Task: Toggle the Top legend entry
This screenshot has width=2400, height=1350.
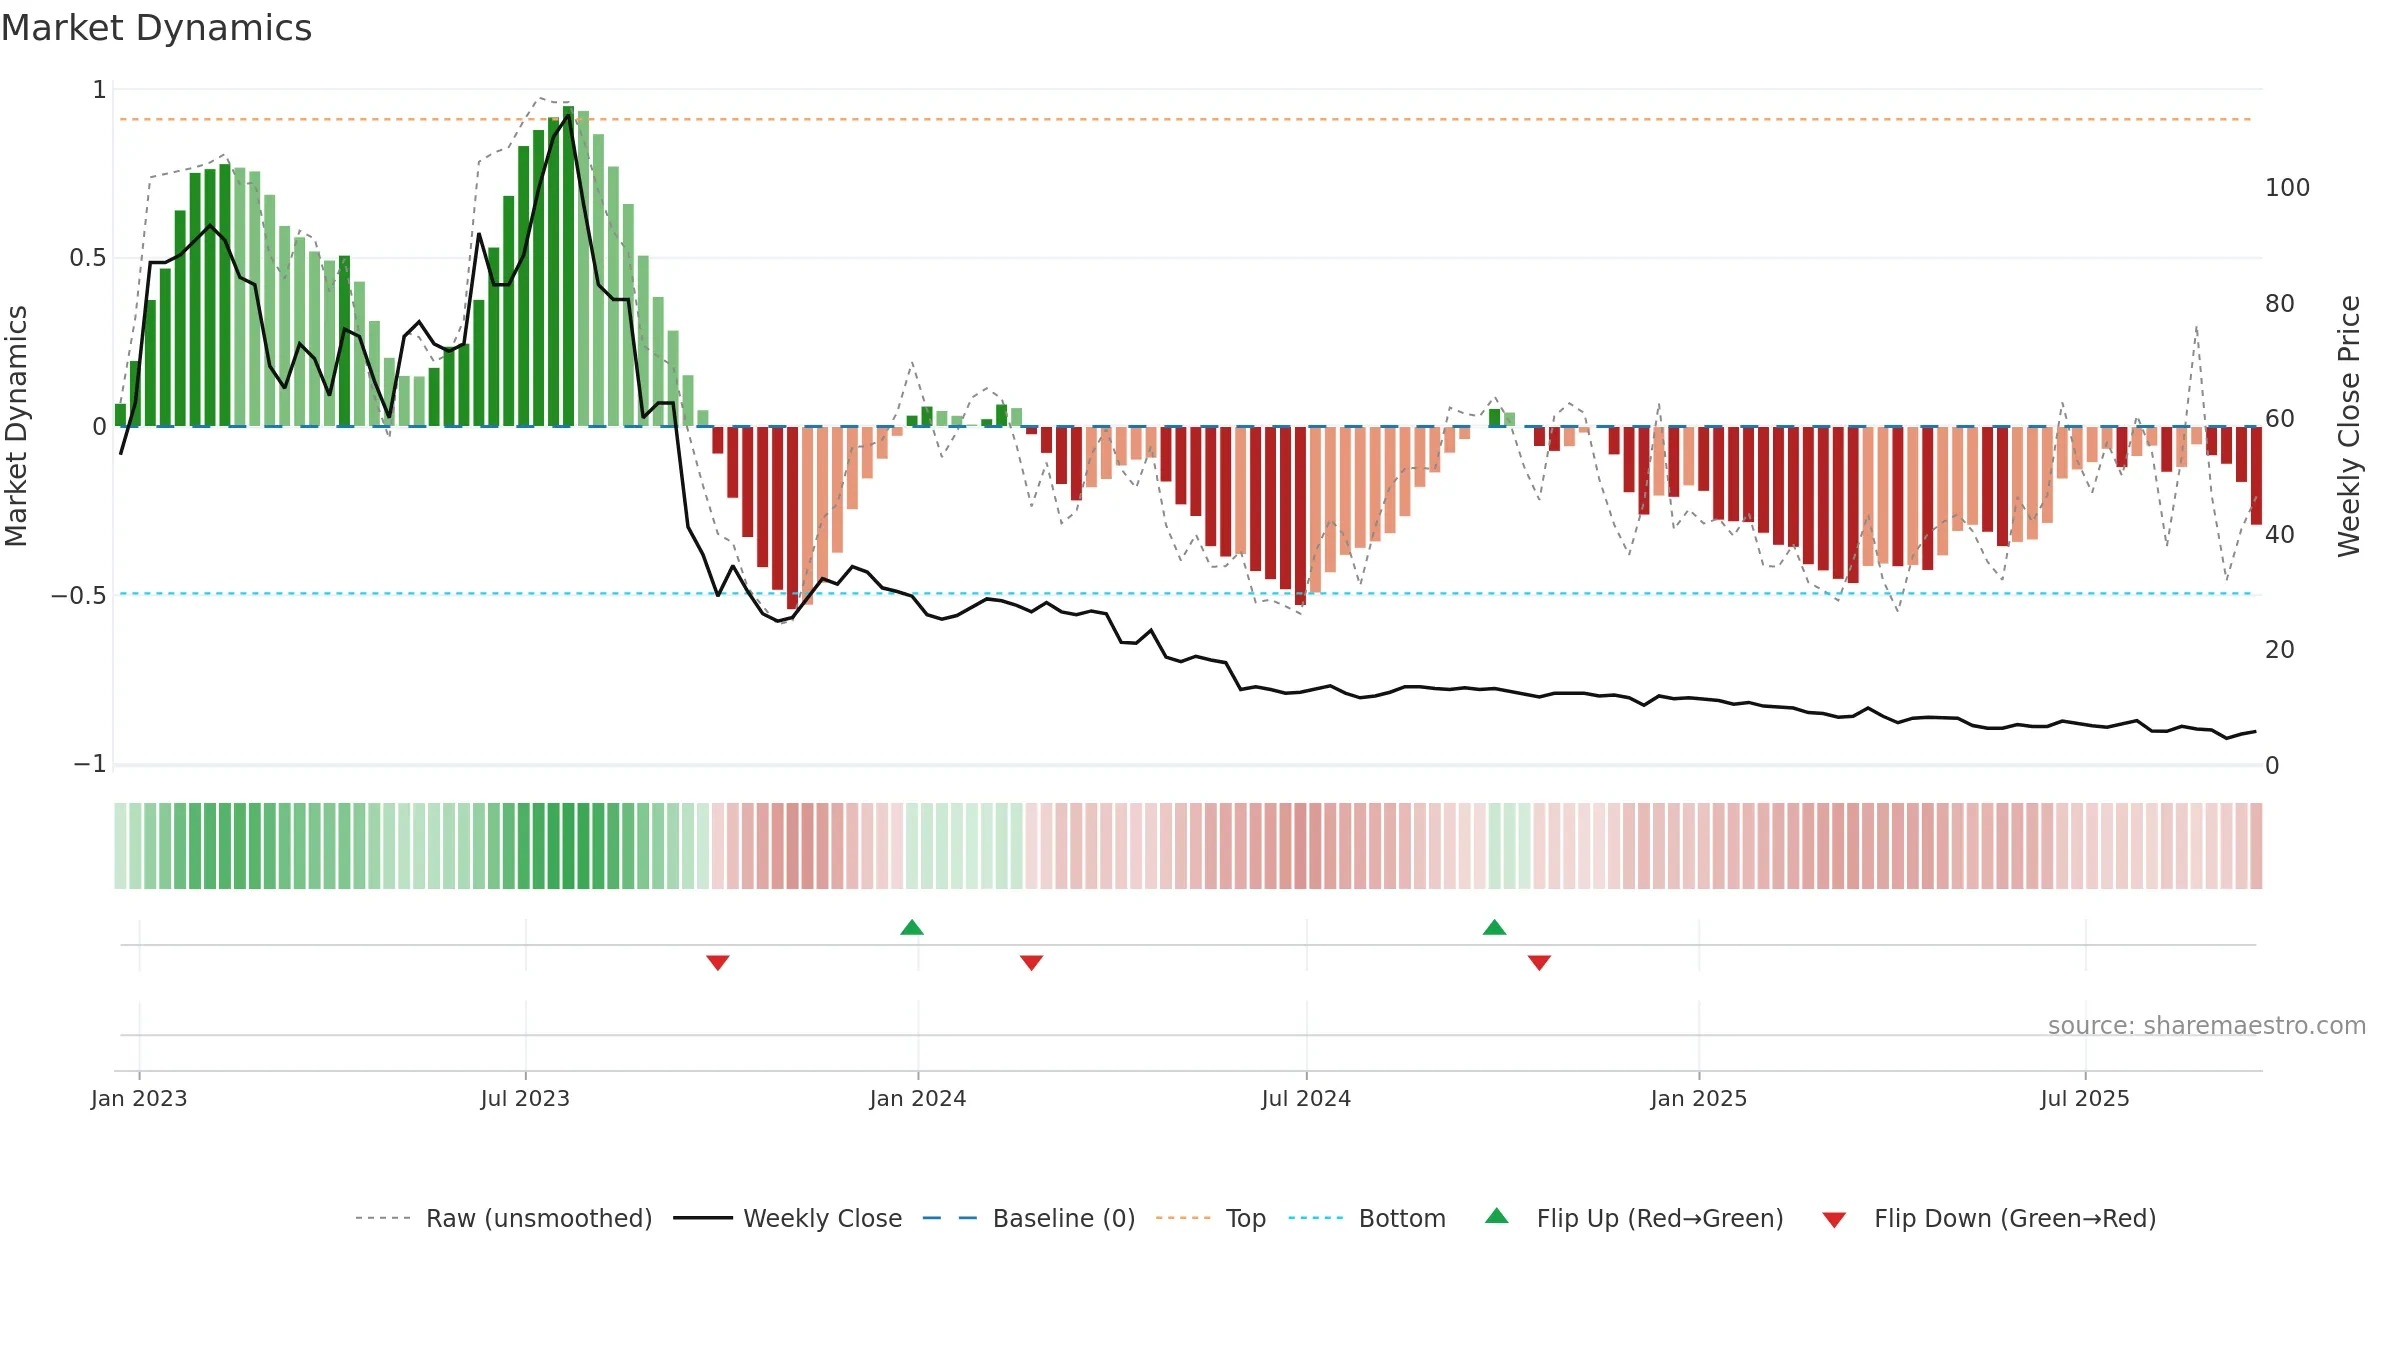Action: 1211,1218
